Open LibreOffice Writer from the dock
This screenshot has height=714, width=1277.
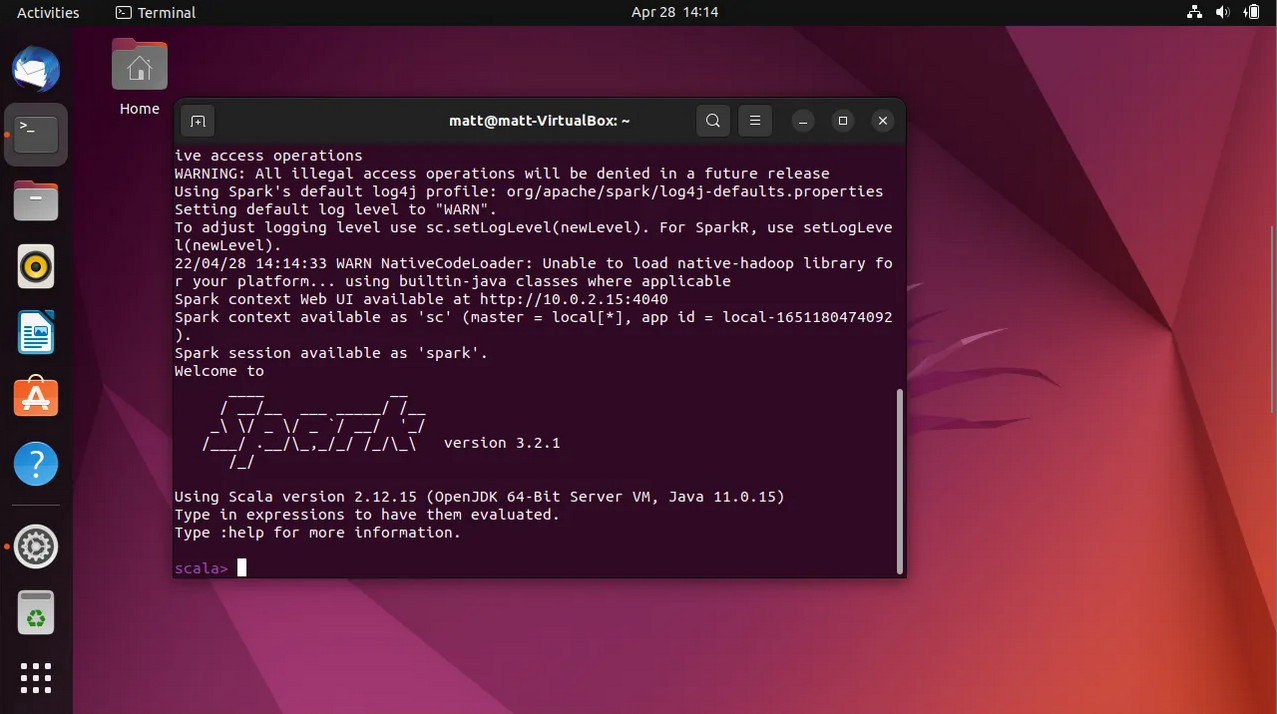tap(36, 333)
